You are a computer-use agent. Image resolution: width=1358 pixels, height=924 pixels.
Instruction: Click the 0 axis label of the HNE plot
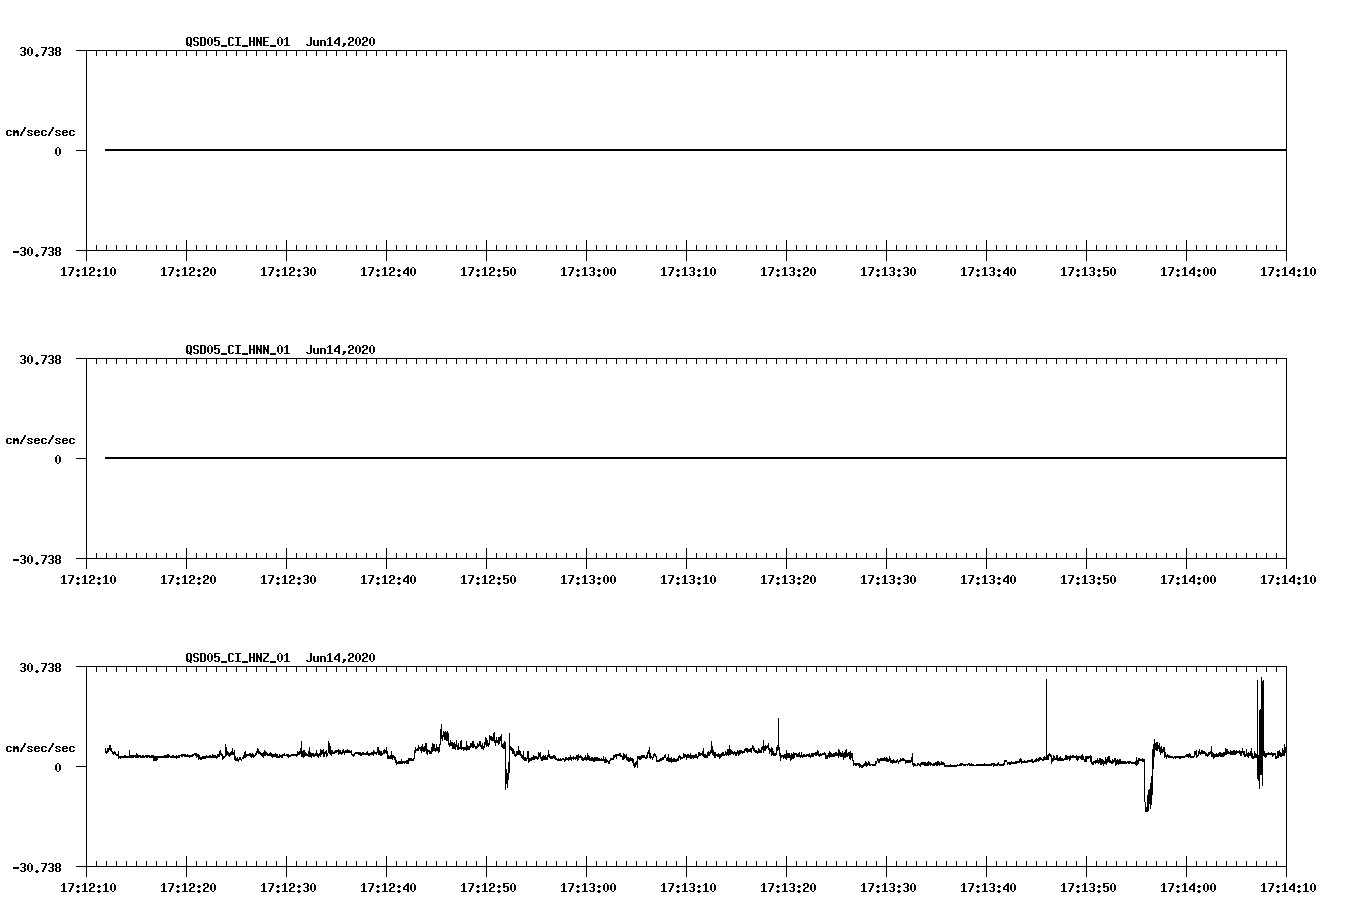click(x=58, y=151)
